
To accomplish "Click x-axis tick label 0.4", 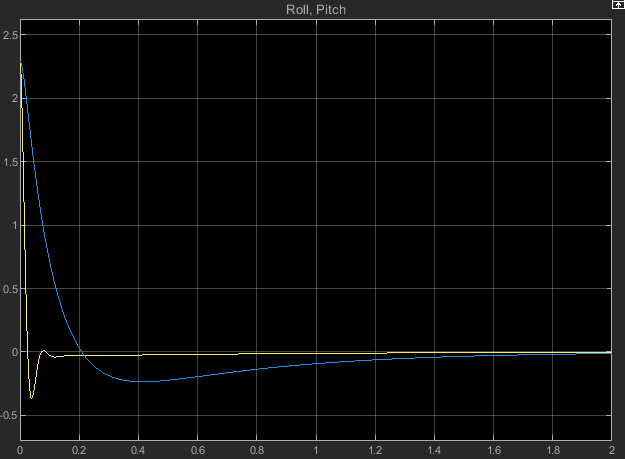I will [138, 451].
